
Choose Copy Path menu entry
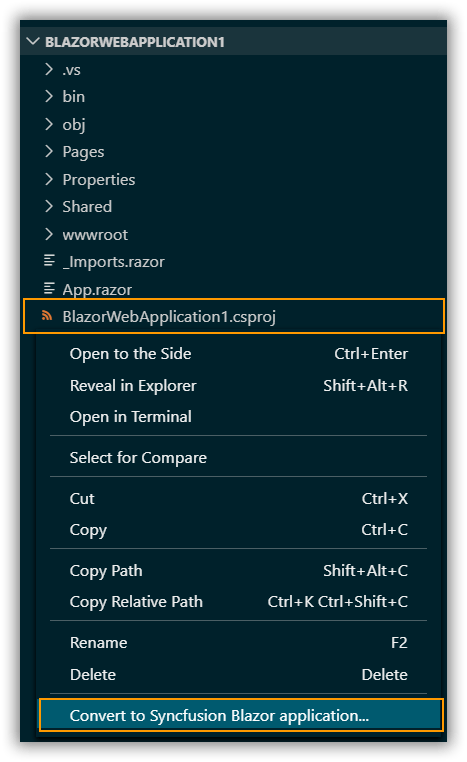pyautogui.click(x=239, y=571)
